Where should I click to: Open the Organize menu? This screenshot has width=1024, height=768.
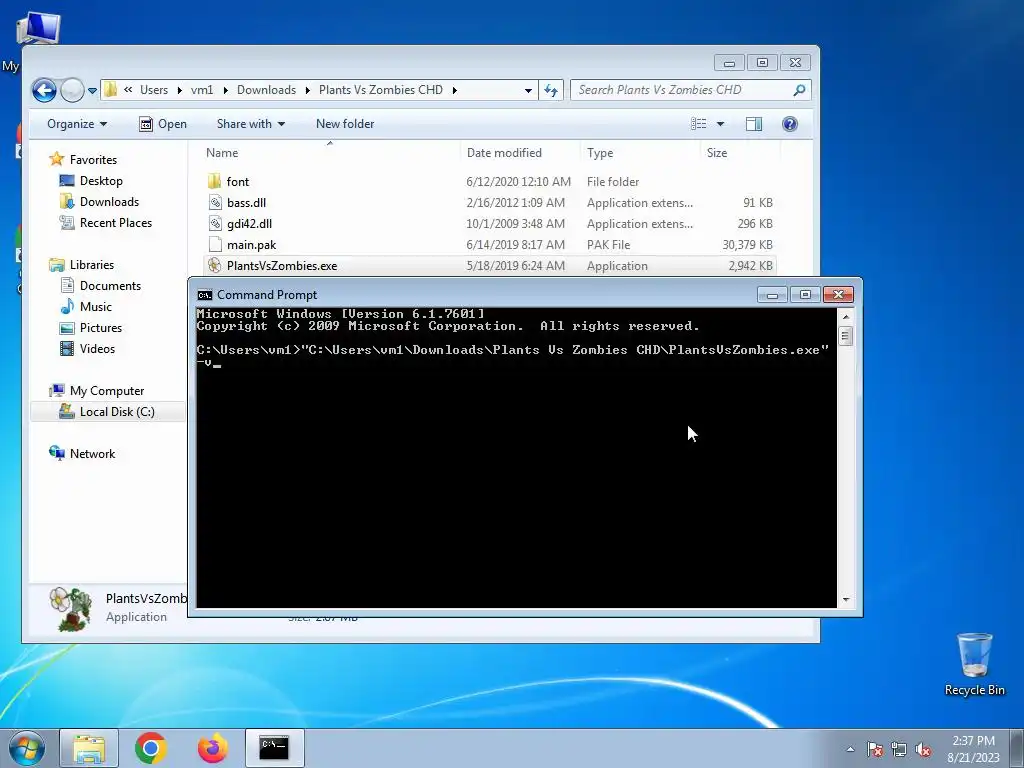pos(77,124)
